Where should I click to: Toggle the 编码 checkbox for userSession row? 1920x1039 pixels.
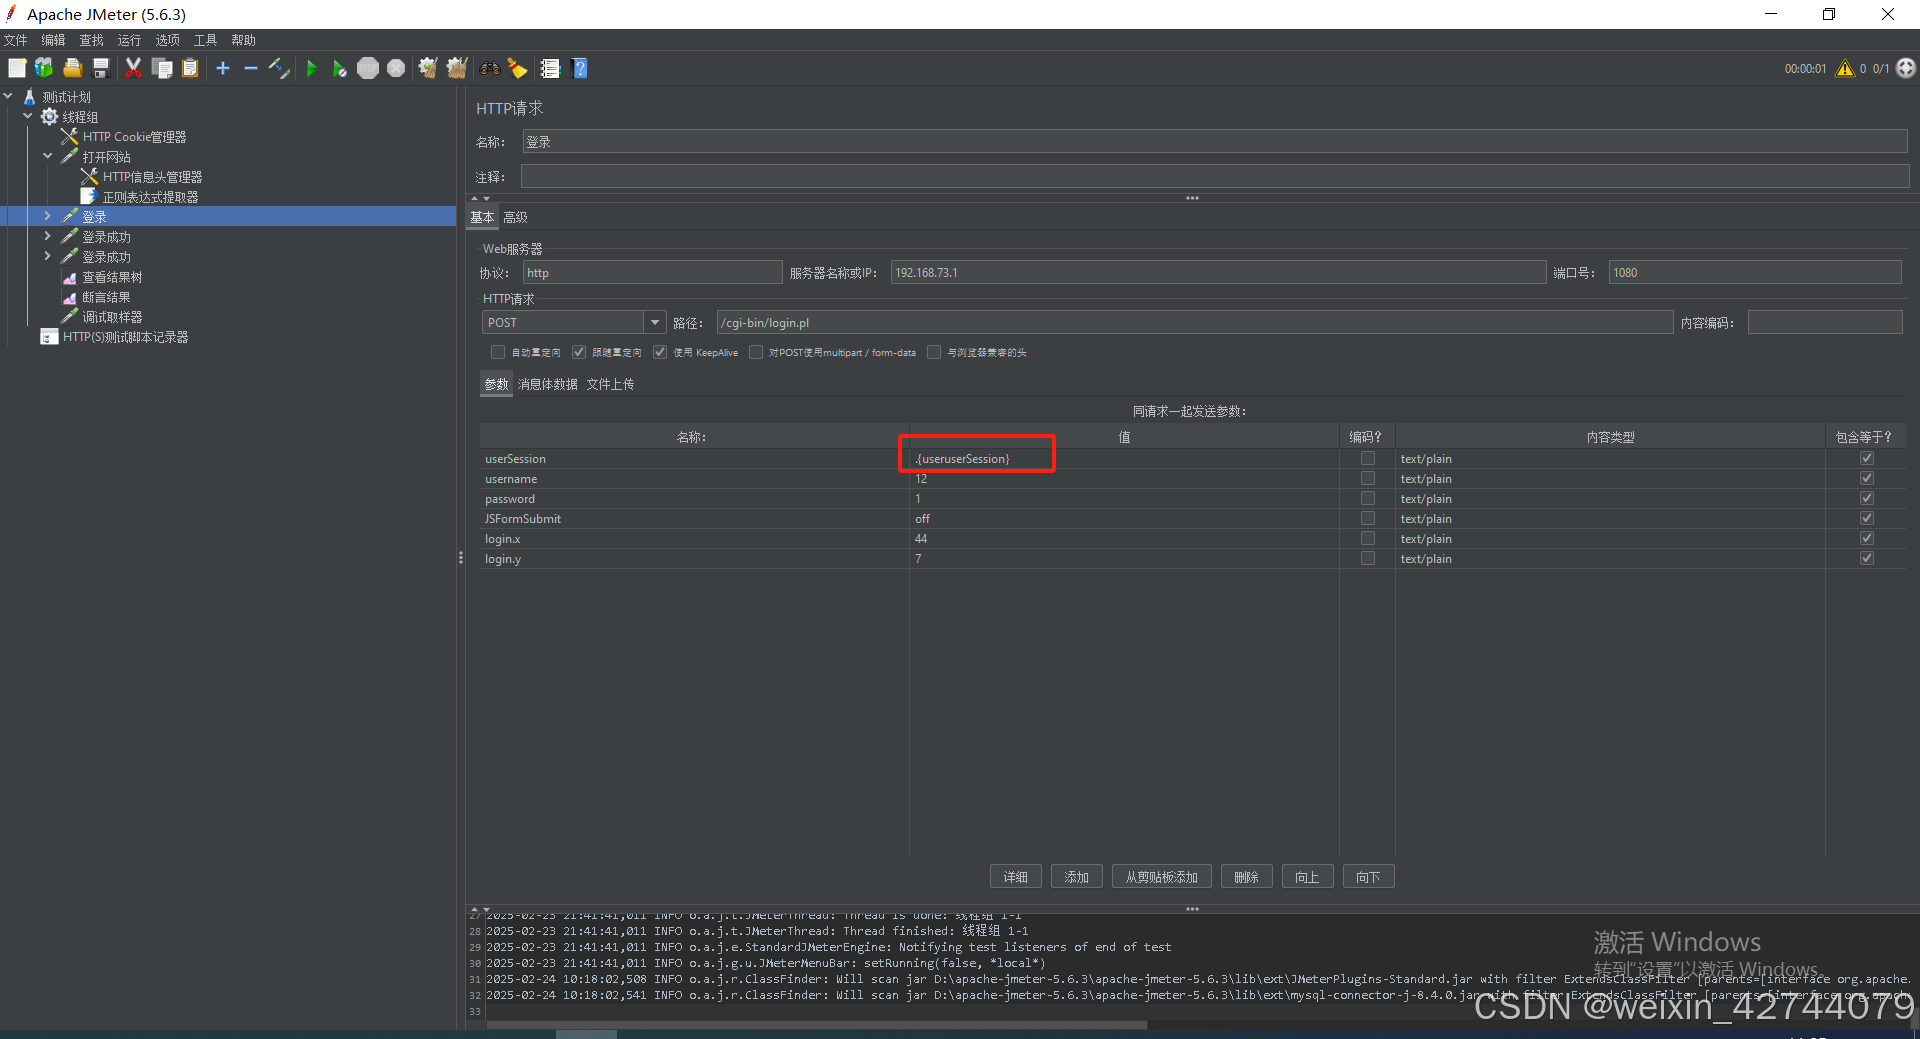pyautogui.click(x=1367, y=458)
